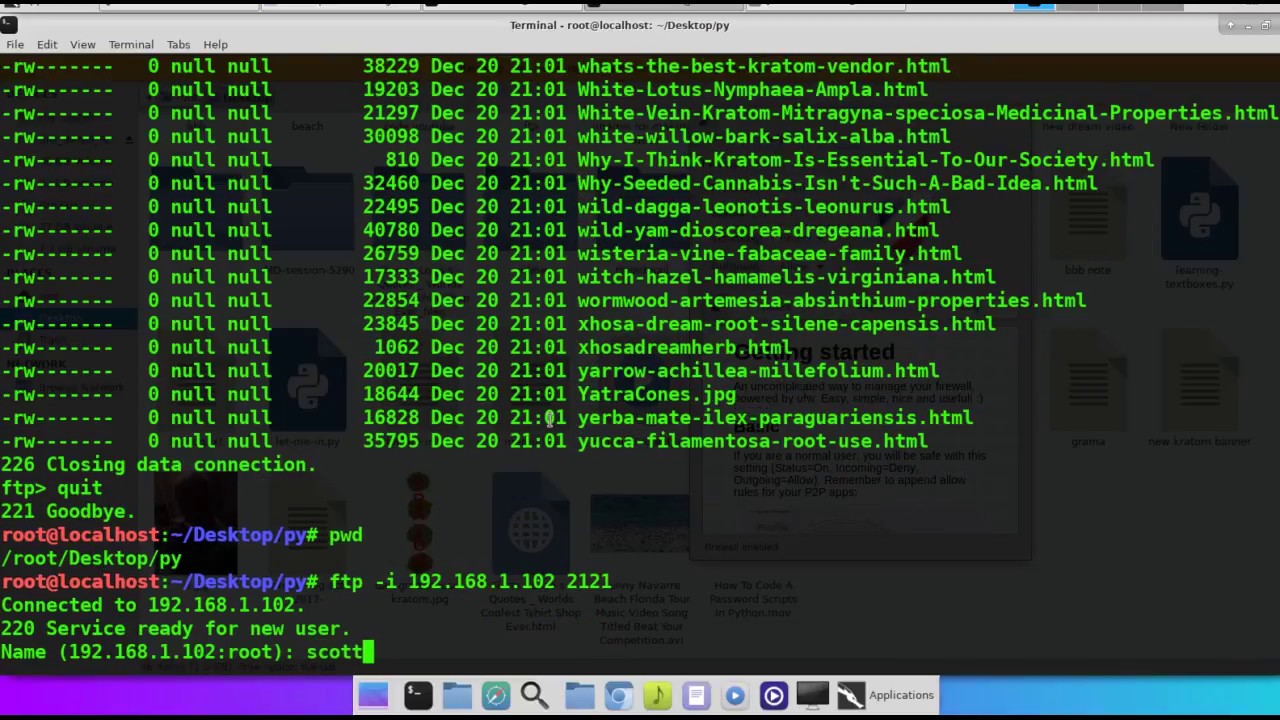The width and height of the screenshot is (1280, 720).
Task: Open the File menu
Action: pos(15,44)
